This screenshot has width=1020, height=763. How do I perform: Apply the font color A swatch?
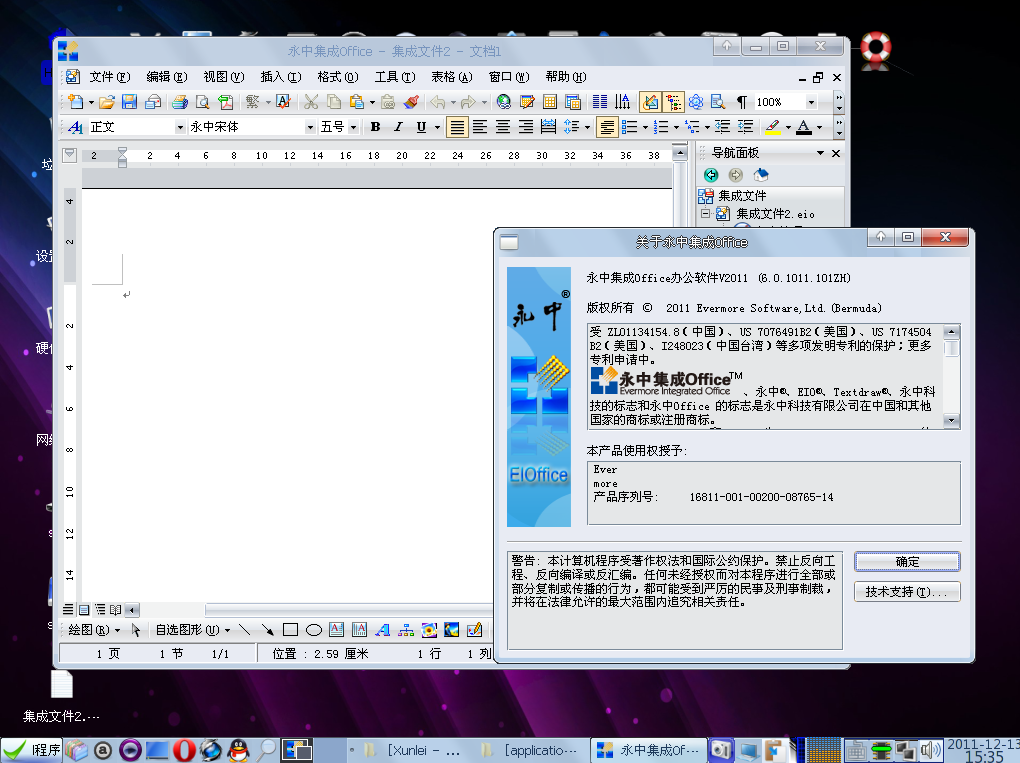tap(804, 127)
